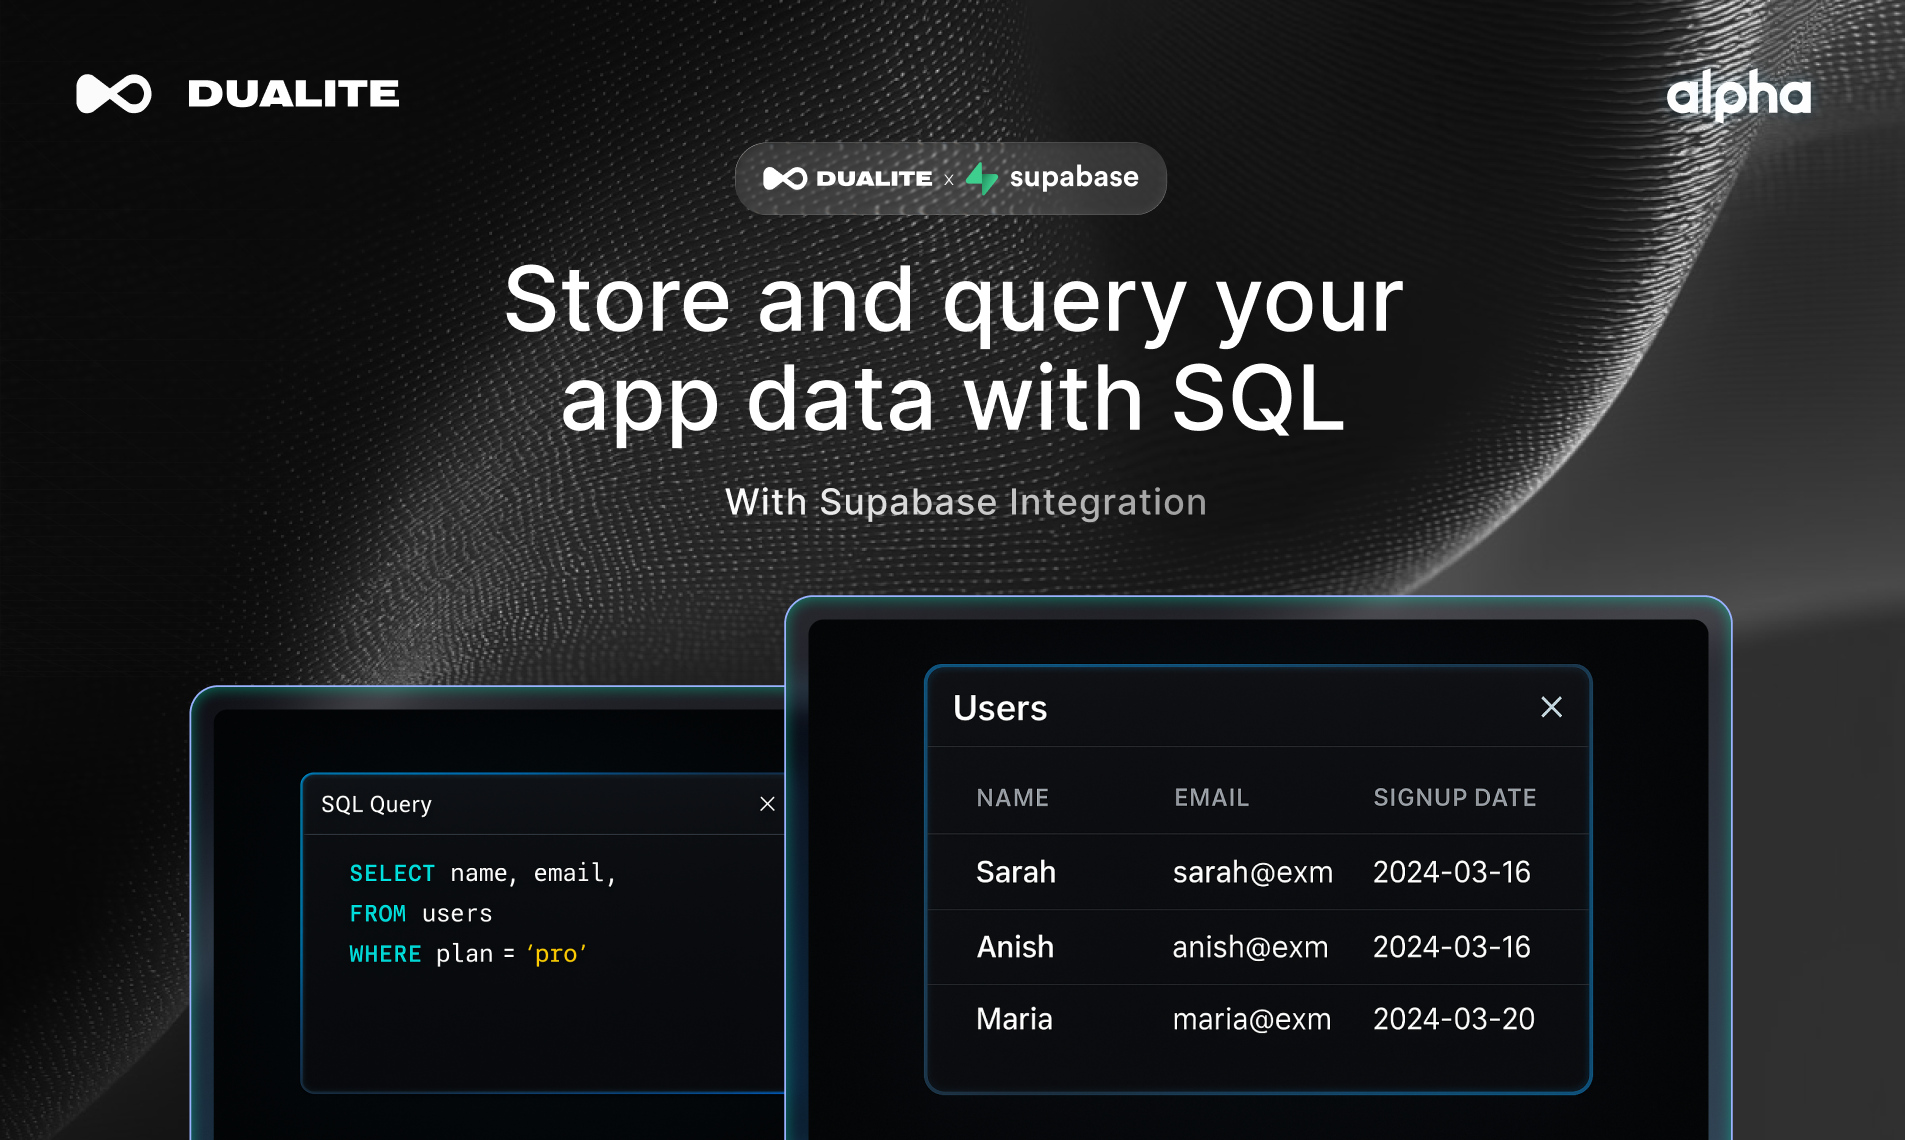1905x1140 pixels.
Task: Click the SIGNUP DATE column header
Action: (1455, 798)
